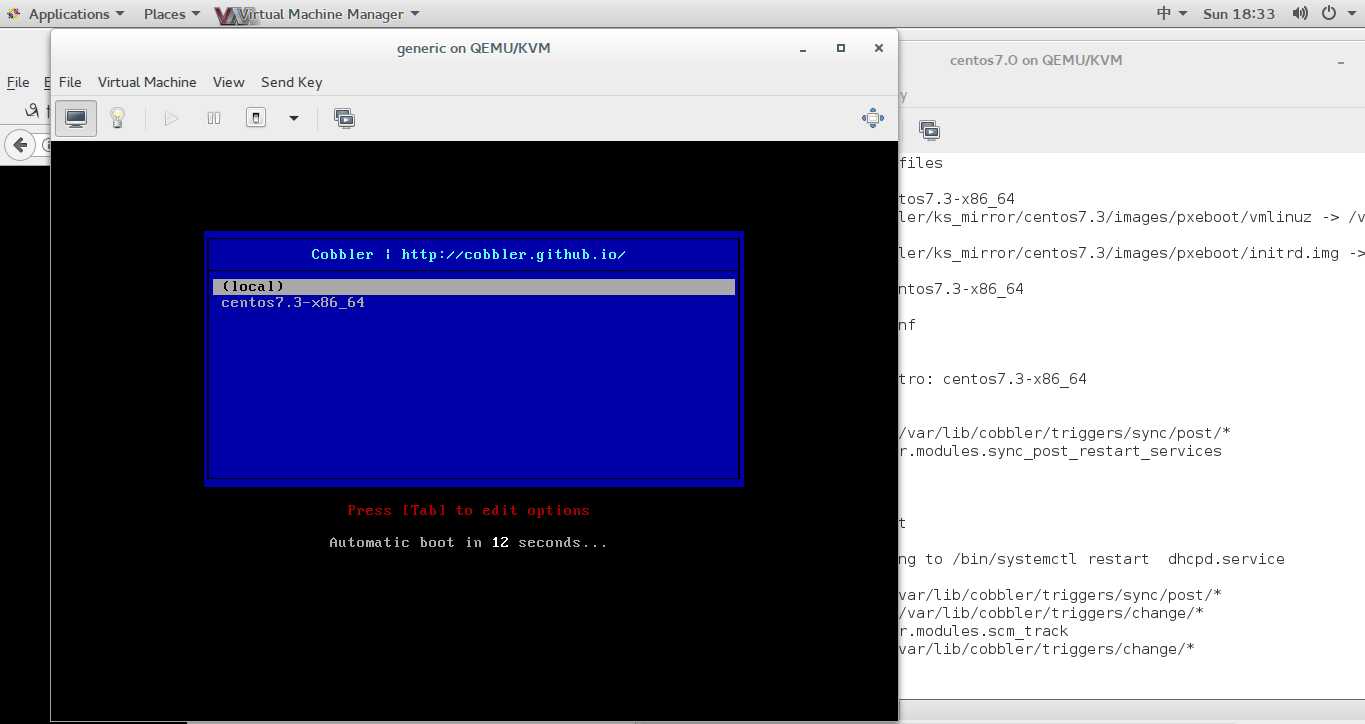Open File menu of the leftmost background window
1365x724 pixels.
pos(18,82)
